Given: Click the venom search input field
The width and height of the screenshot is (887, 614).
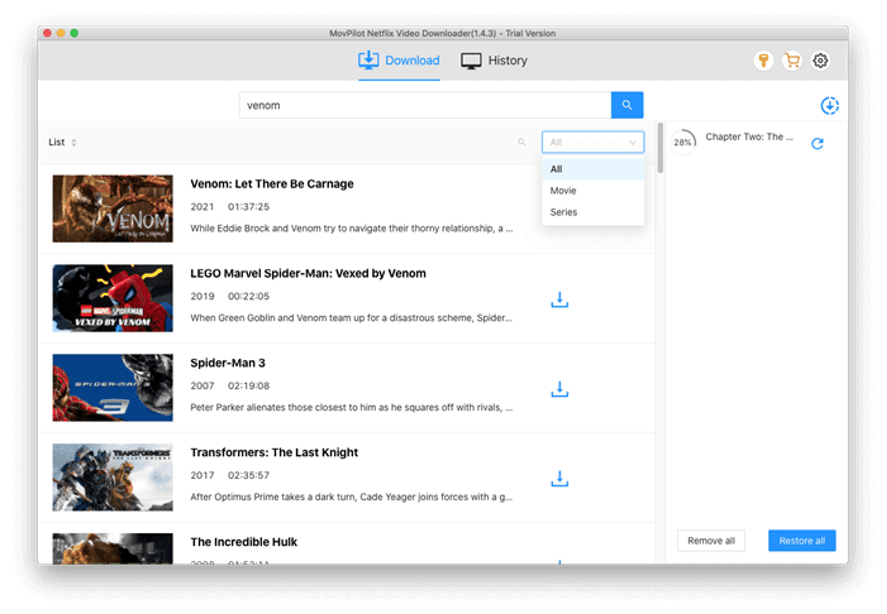Looking at the screenshot, I should click(x=420, y=104).
